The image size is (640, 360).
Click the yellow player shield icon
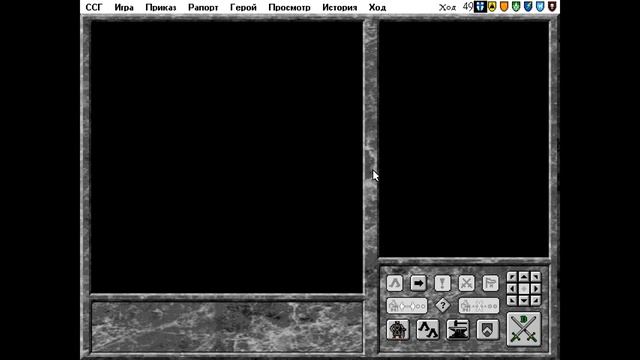point(492,7)
